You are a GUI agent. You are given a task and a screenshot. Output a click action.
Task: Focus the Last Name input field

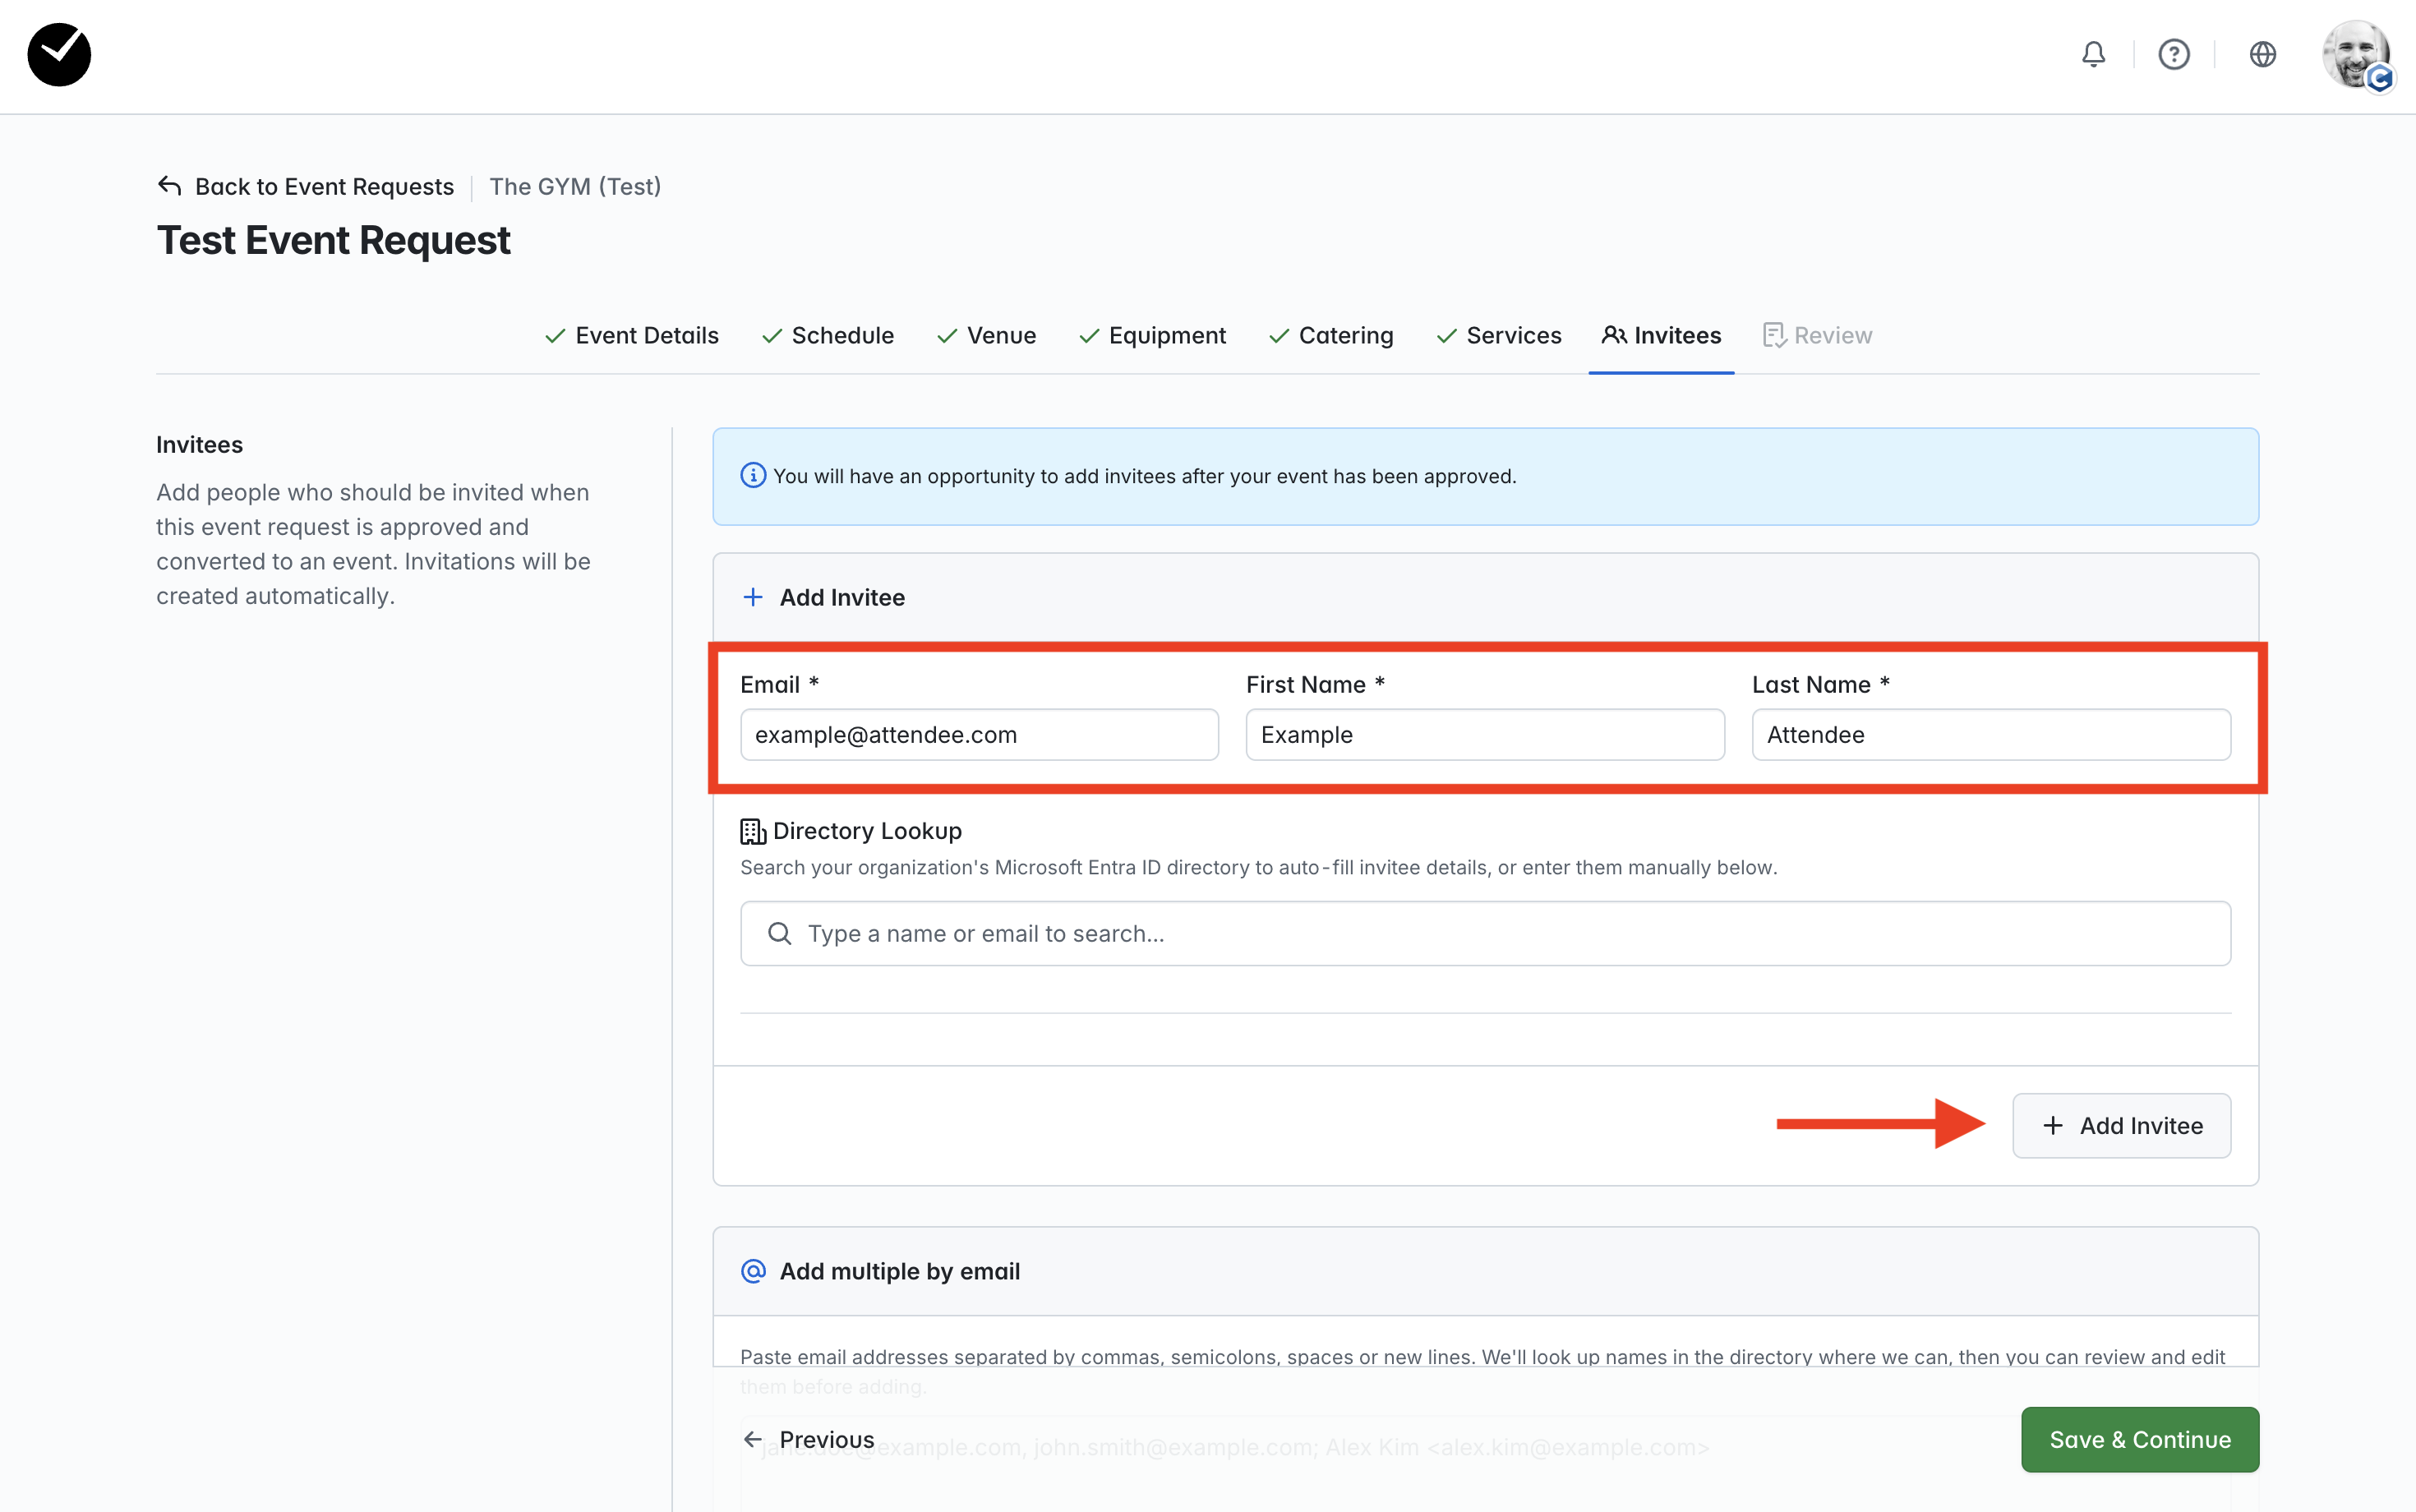[1991, 735]
